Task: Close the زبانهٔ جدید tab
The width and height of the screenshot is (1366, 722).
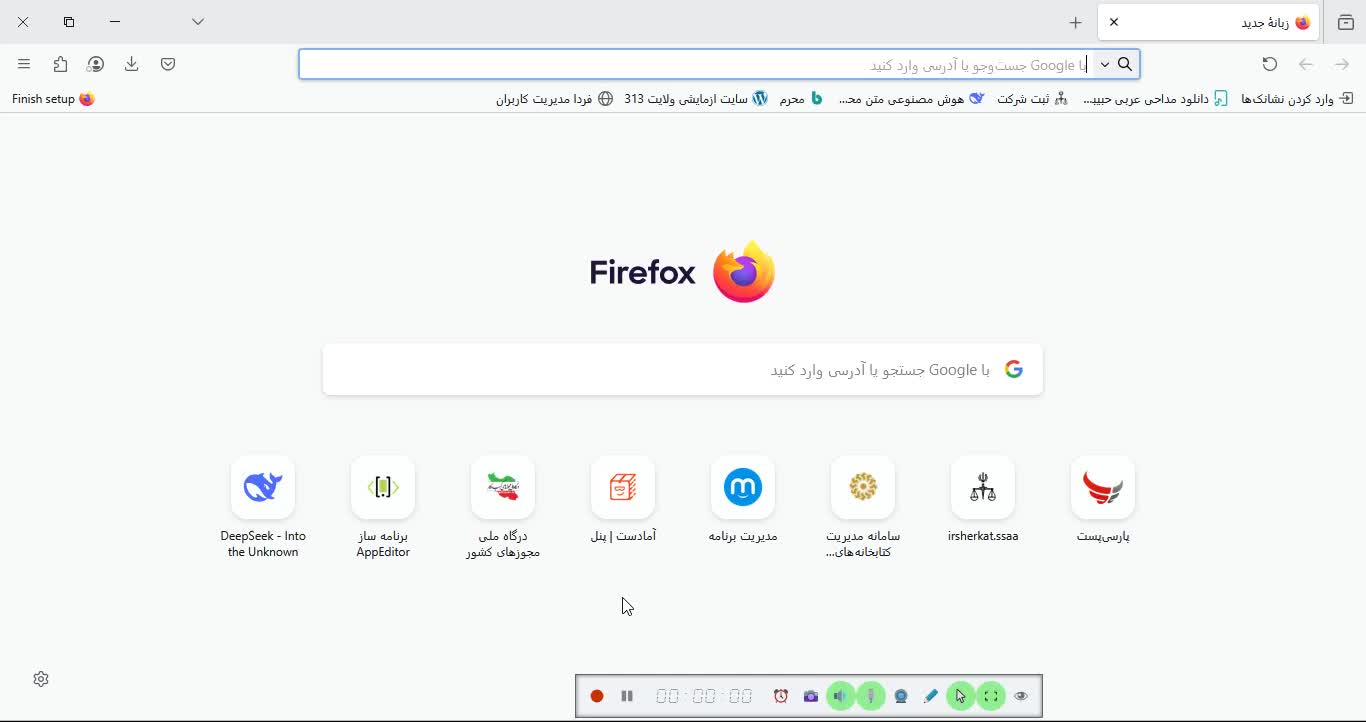Action: click(x=1114, y=22)
